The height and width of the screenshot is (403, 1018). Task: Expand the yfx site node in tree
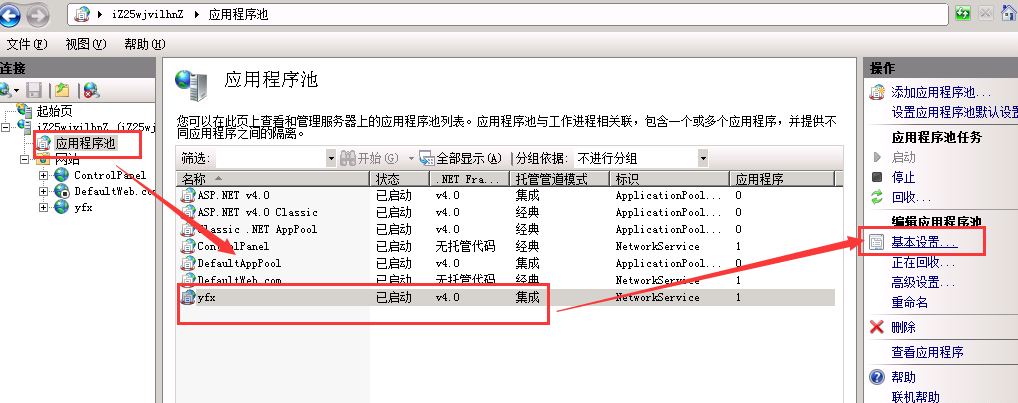44,208
